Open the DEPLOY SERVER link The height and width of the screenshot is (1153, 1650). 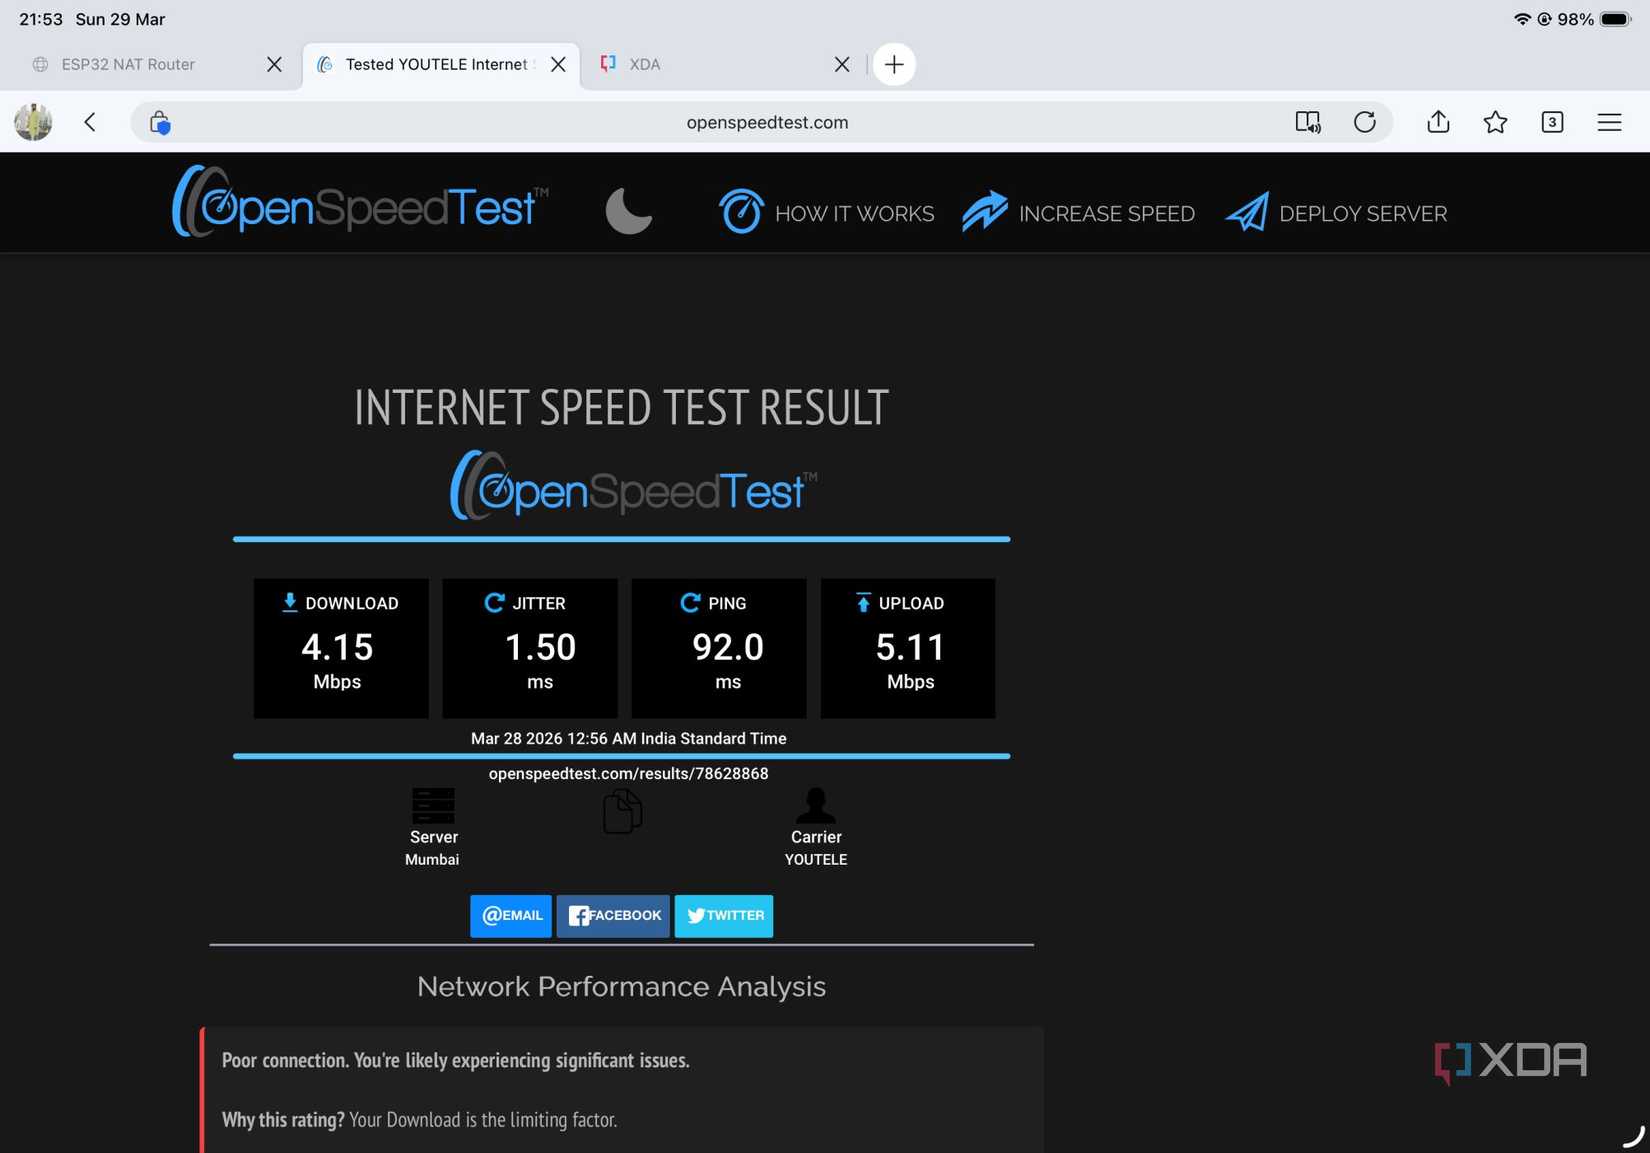[1336, 212]
